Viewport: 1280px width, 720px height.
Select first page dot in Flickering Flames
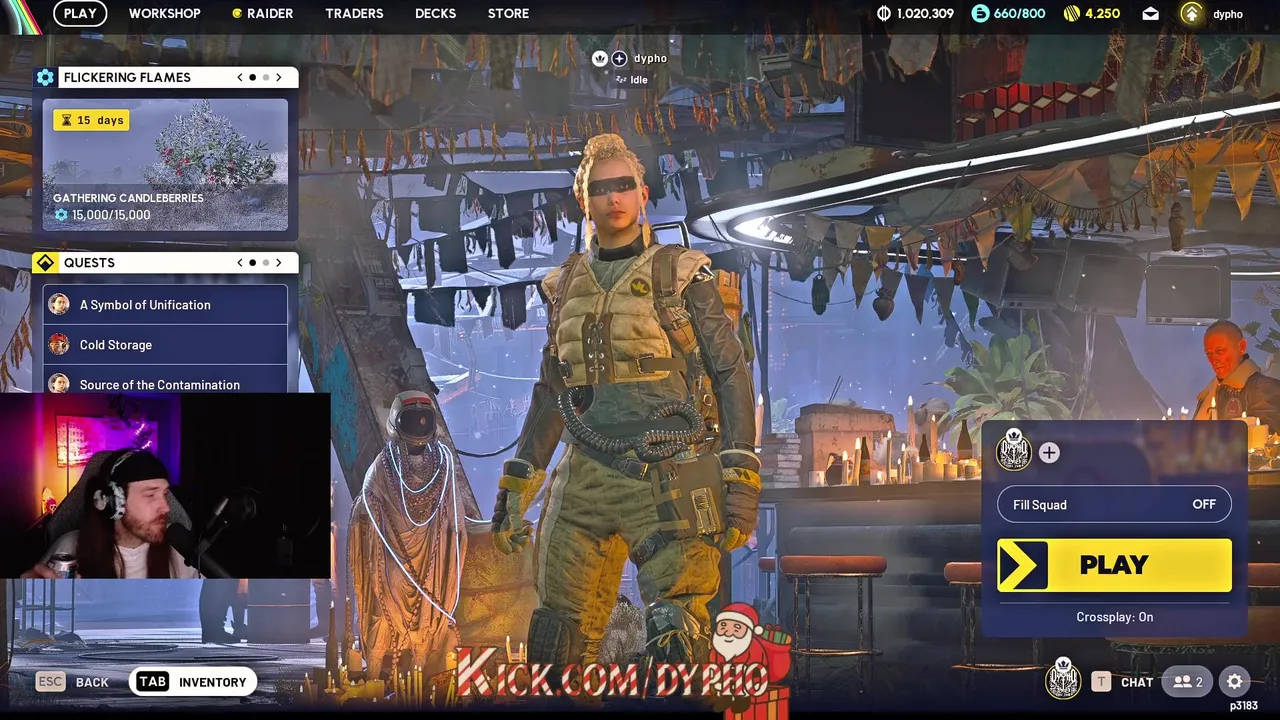coord(252,77)
